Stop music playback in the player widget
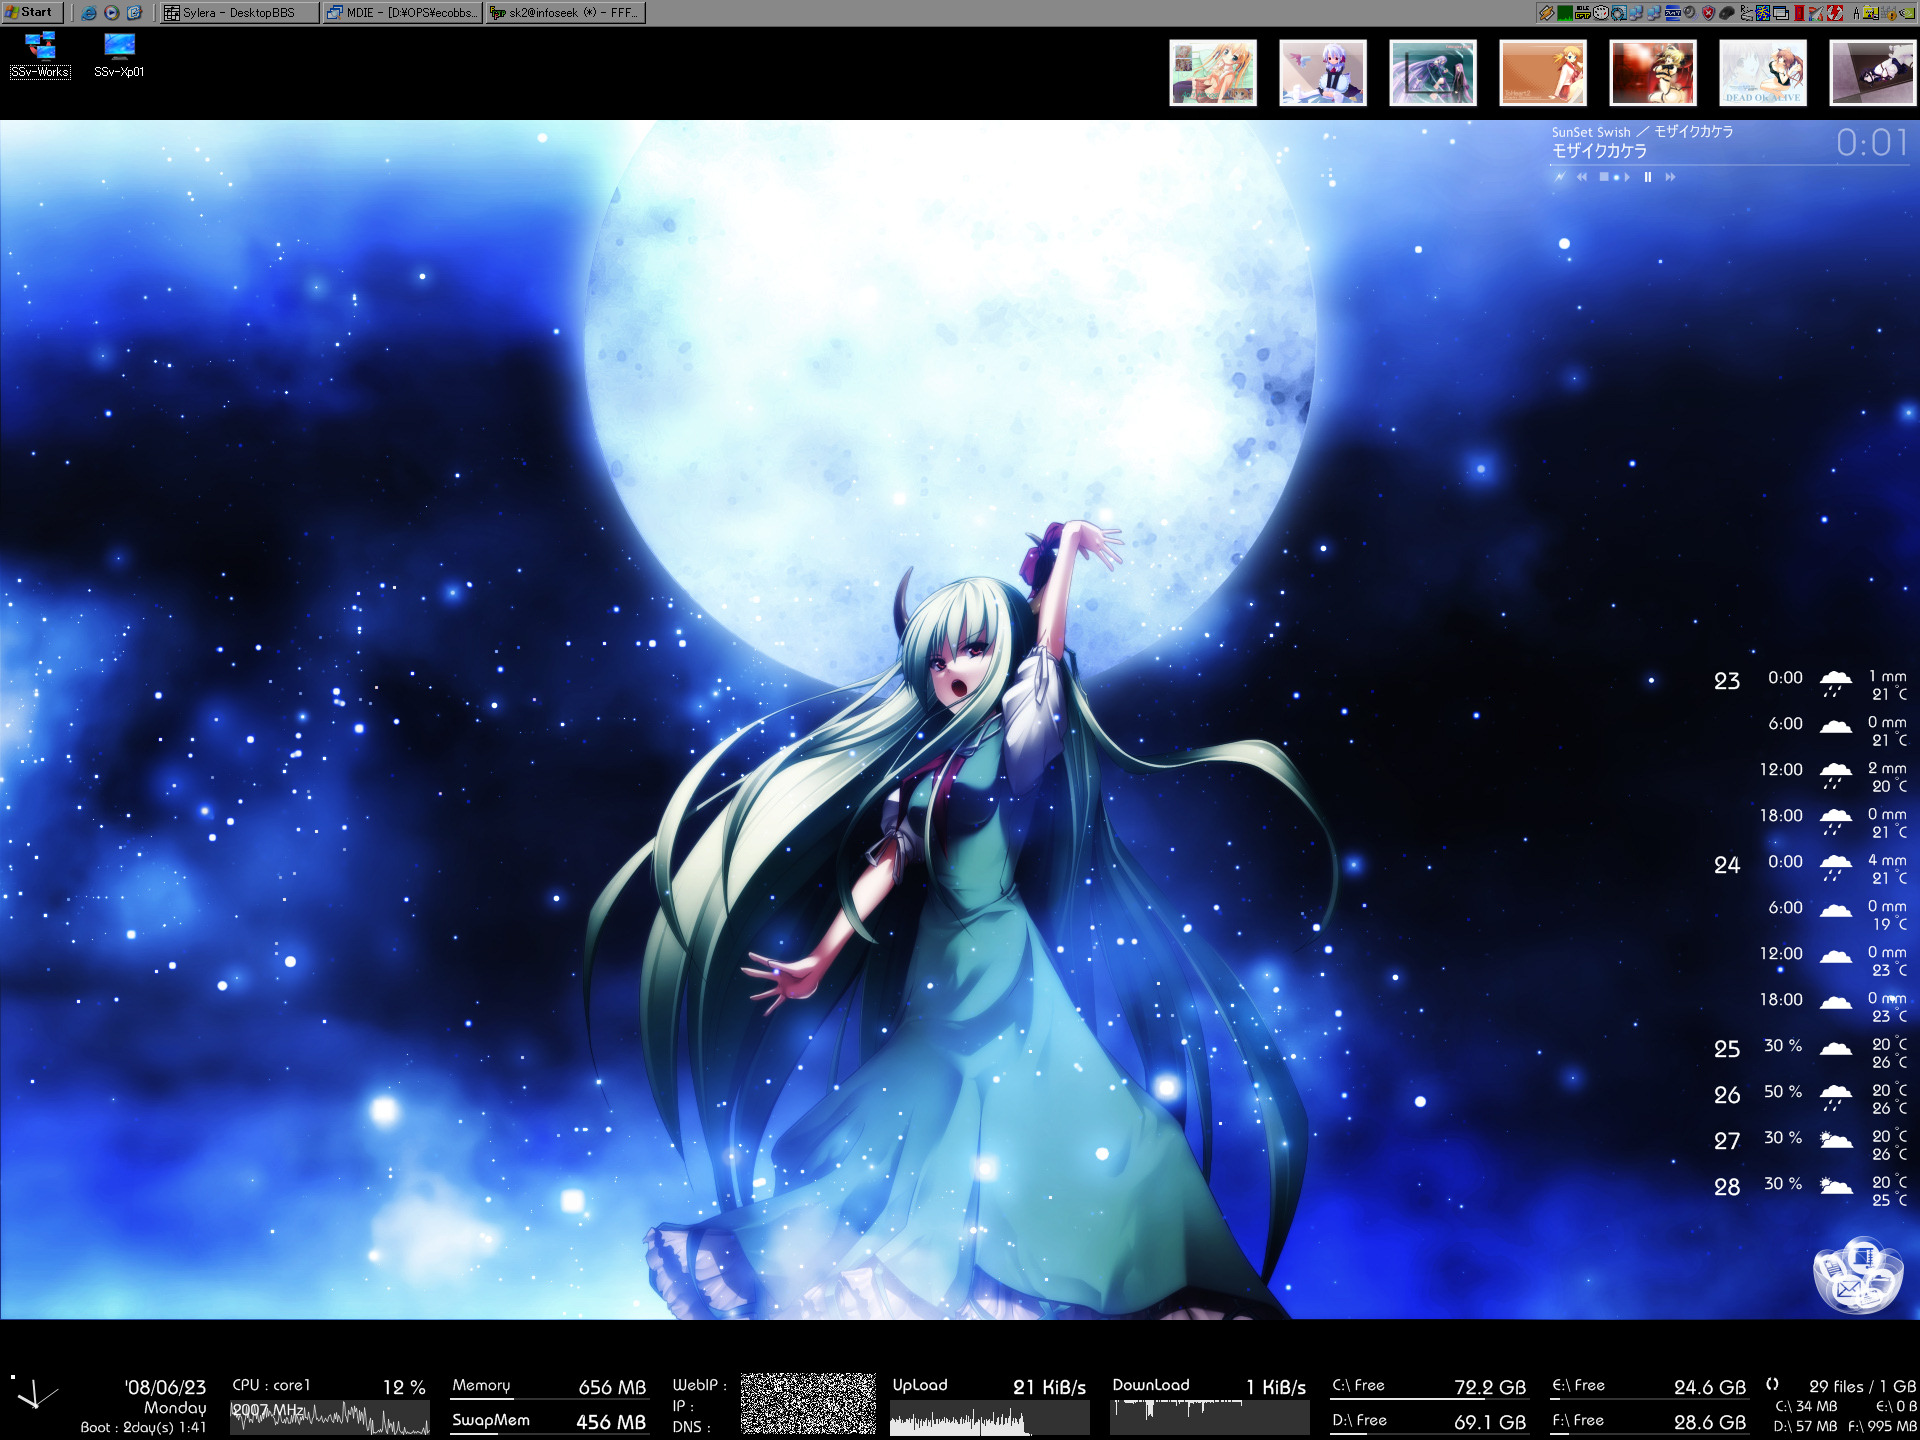Viewport: 1920px width, 1440px height. 1604,177
